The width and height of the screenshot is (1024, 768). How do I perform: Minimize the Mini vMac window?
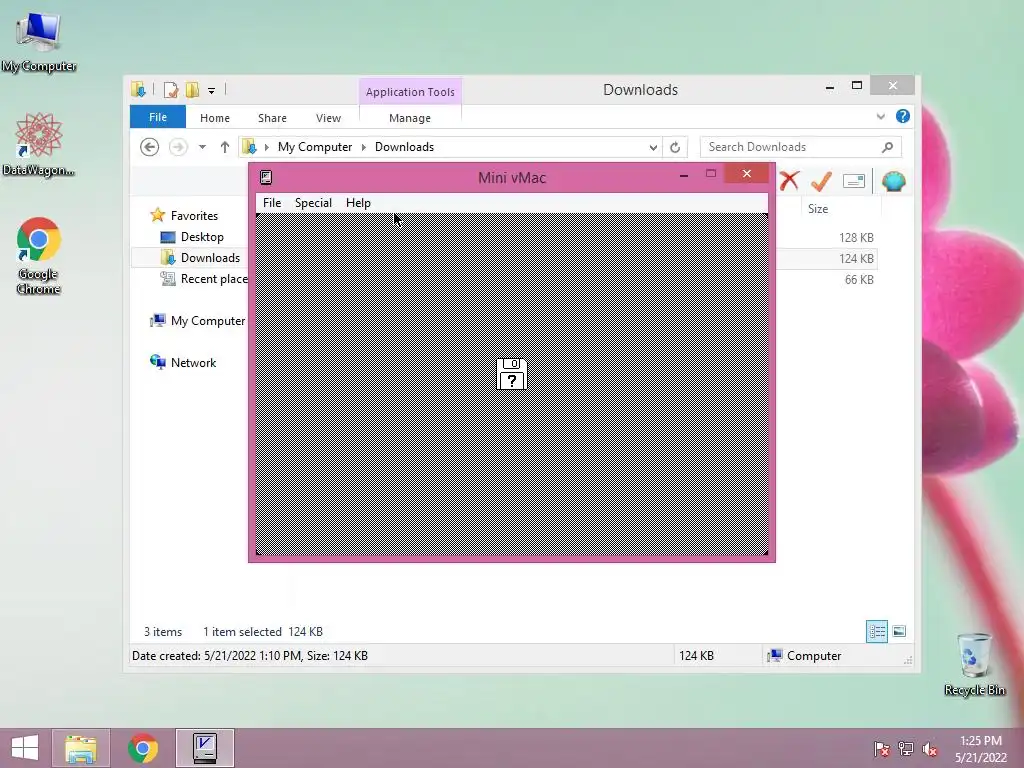[684, 175]
